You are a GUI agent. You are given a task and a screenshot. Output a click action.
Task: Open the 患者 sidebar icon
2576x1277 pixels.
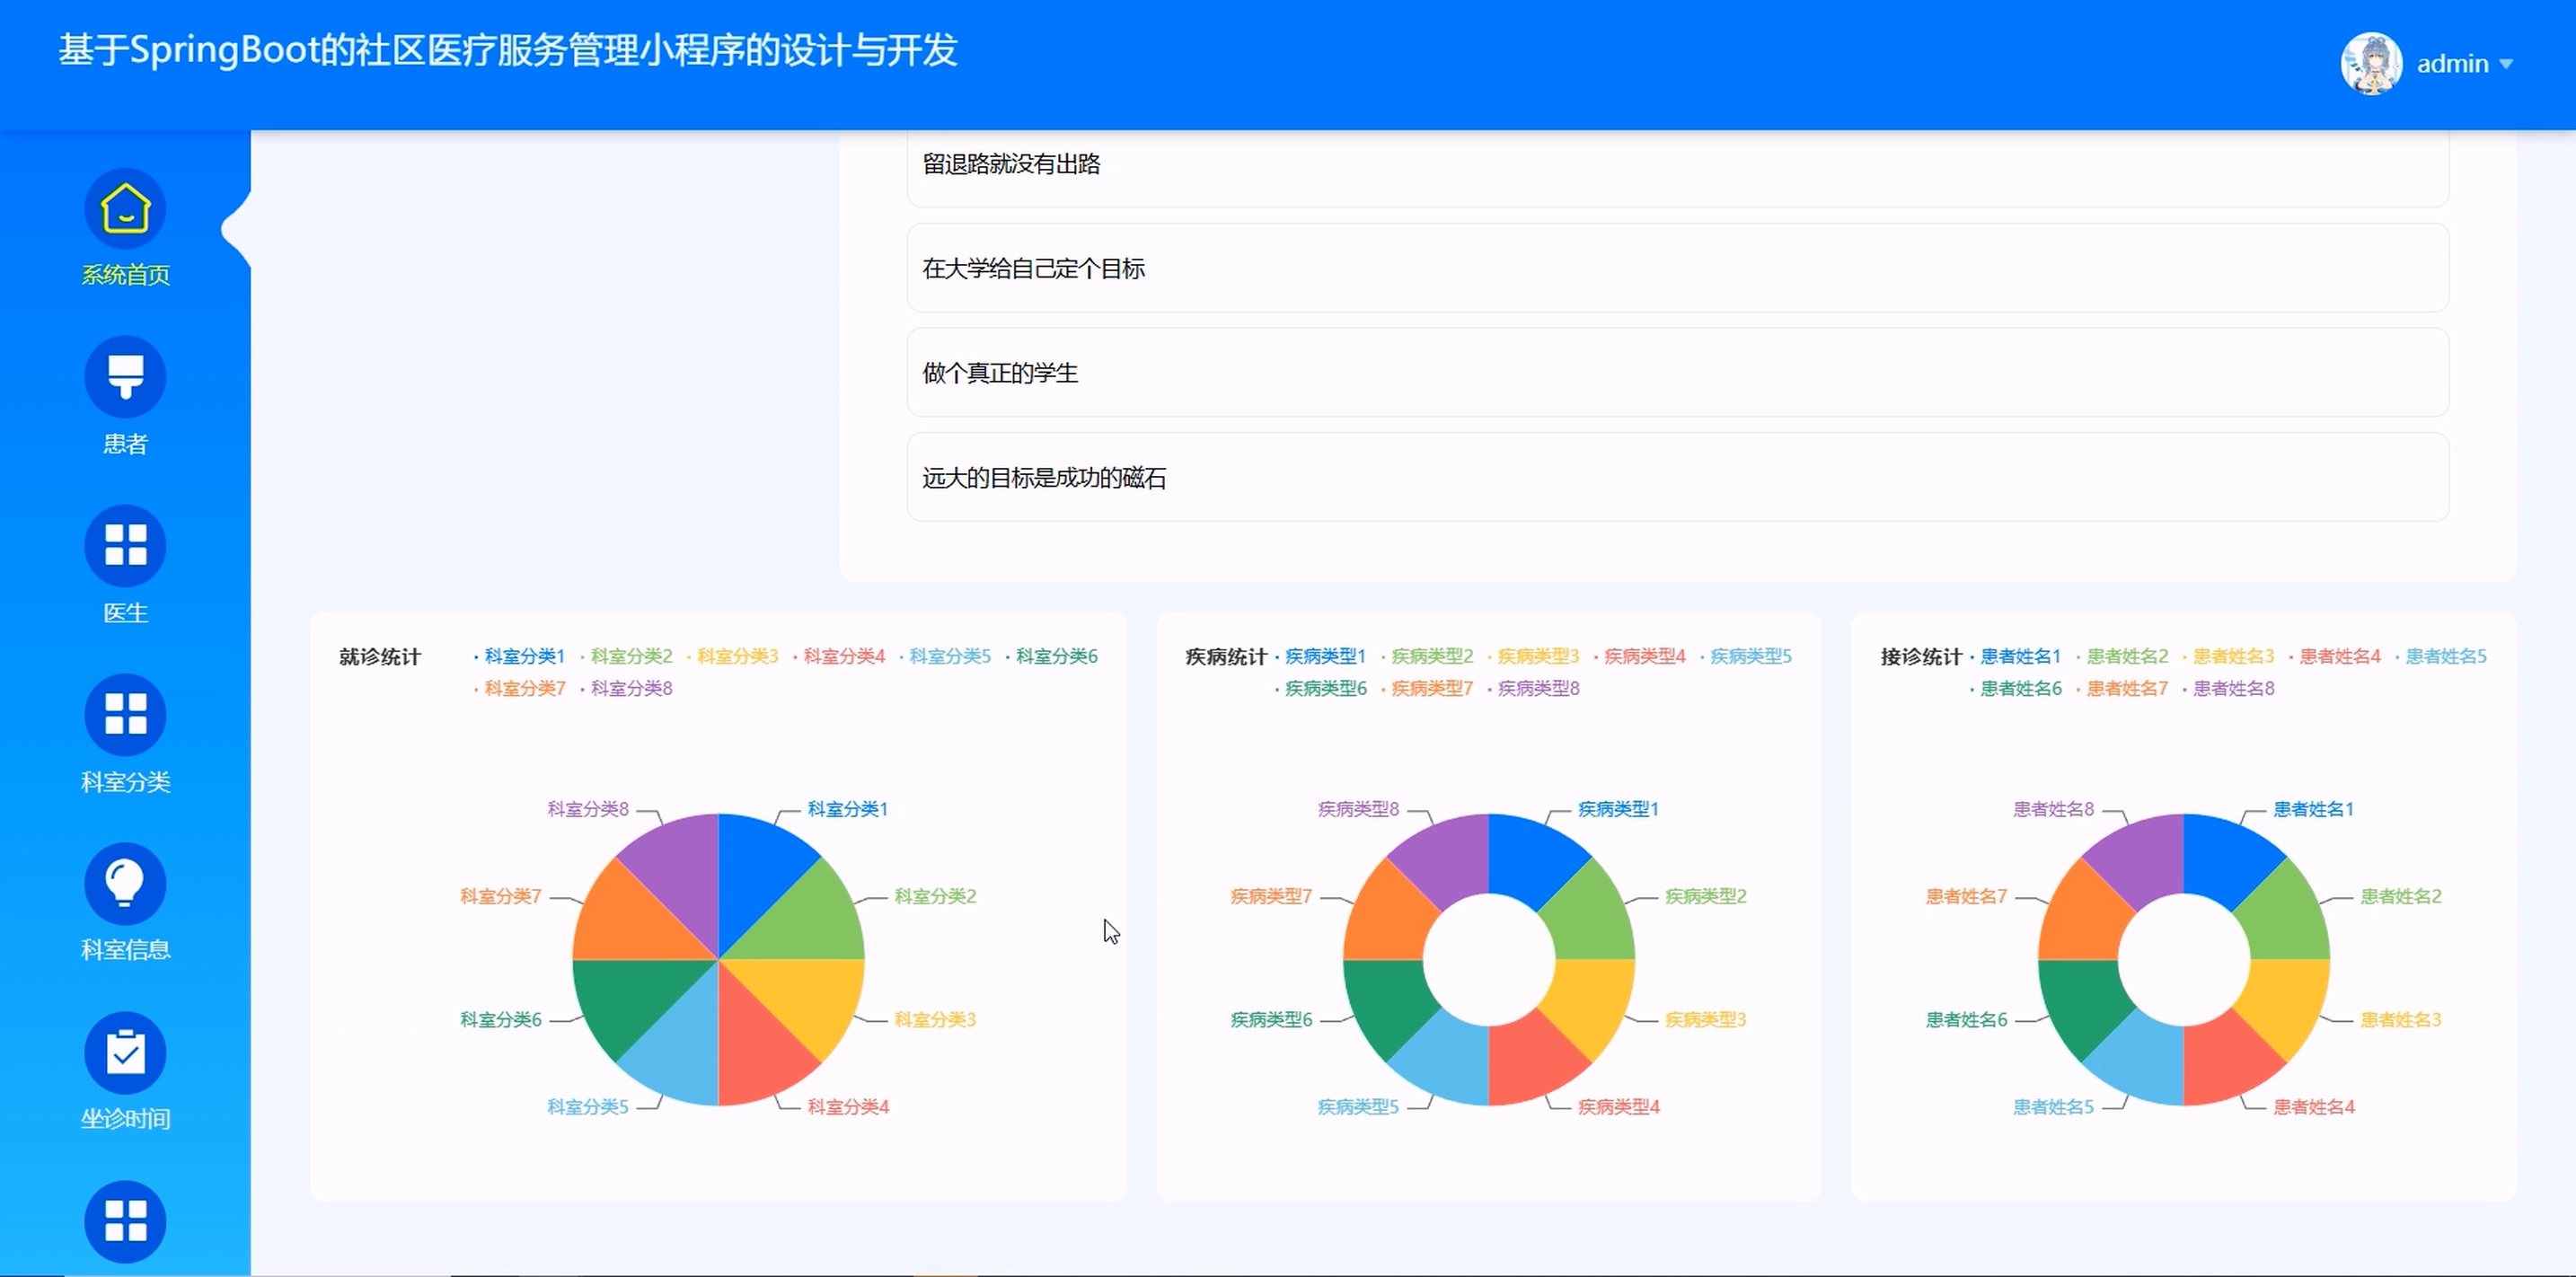125,376
